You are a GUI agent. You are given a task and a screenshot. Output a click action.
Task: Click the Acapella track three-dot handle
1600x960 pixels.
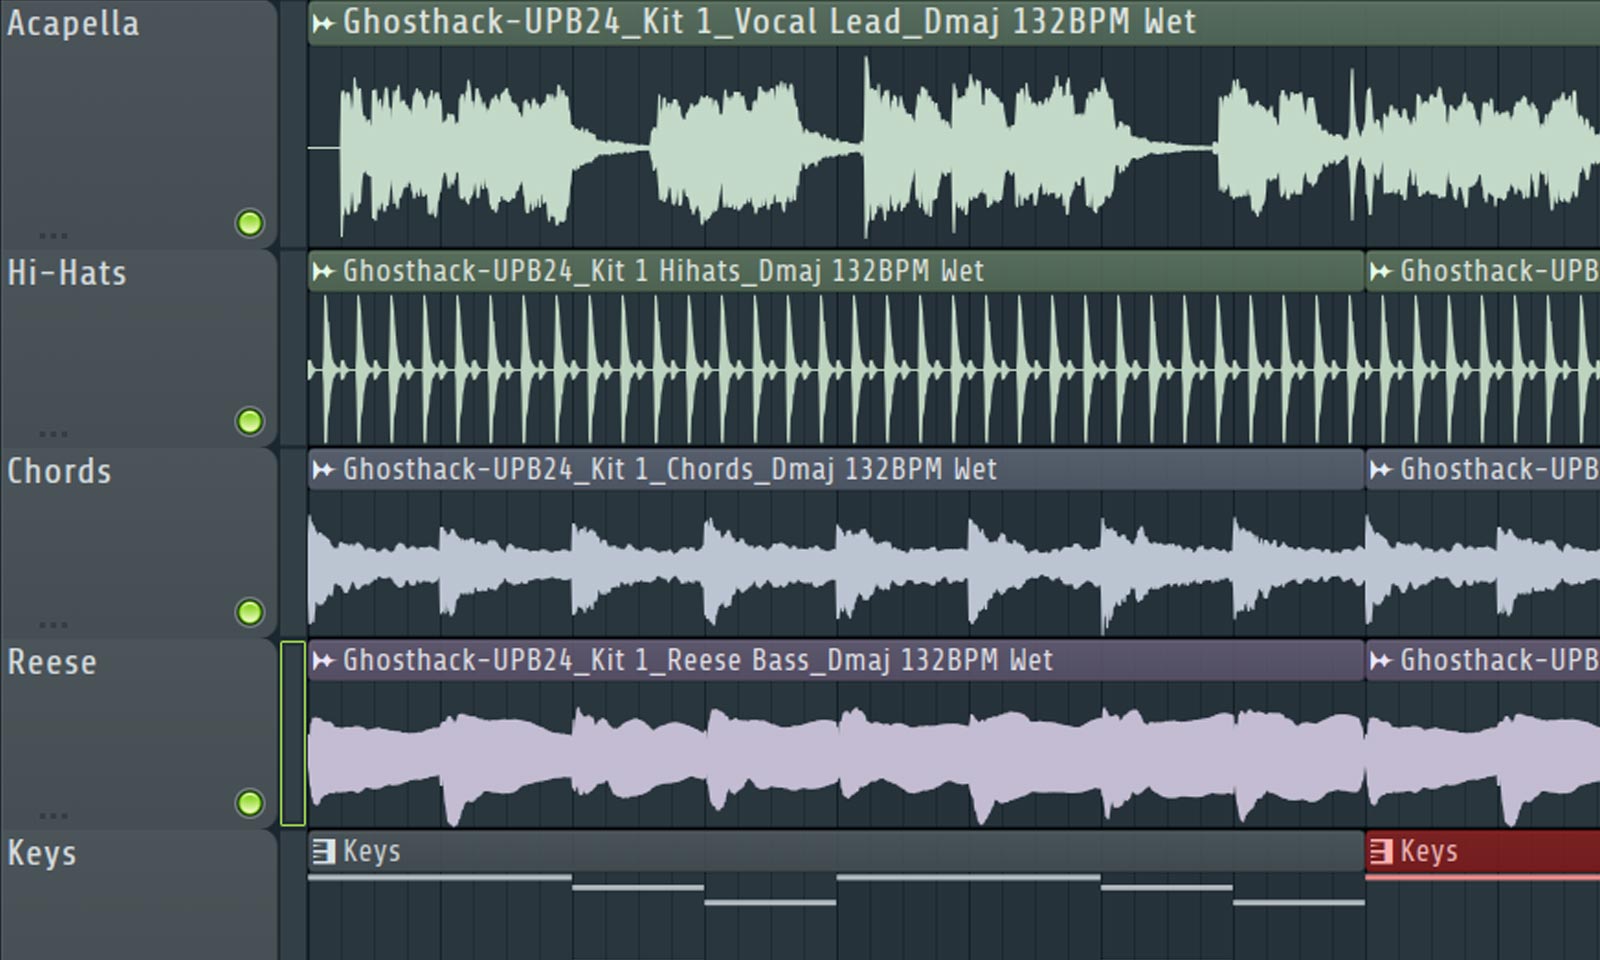(53, 236)
